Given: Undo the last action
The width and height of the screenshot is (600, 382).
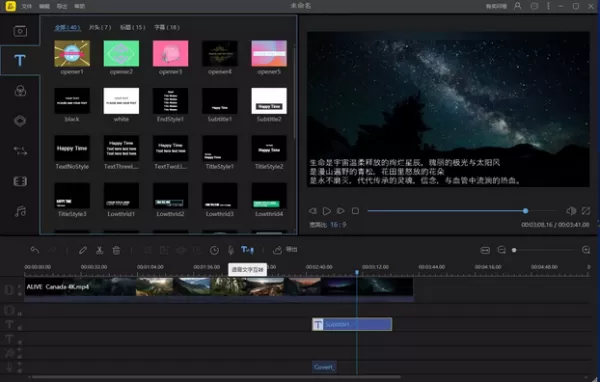Looking at the screenshot, I should [x=35, y=250].
